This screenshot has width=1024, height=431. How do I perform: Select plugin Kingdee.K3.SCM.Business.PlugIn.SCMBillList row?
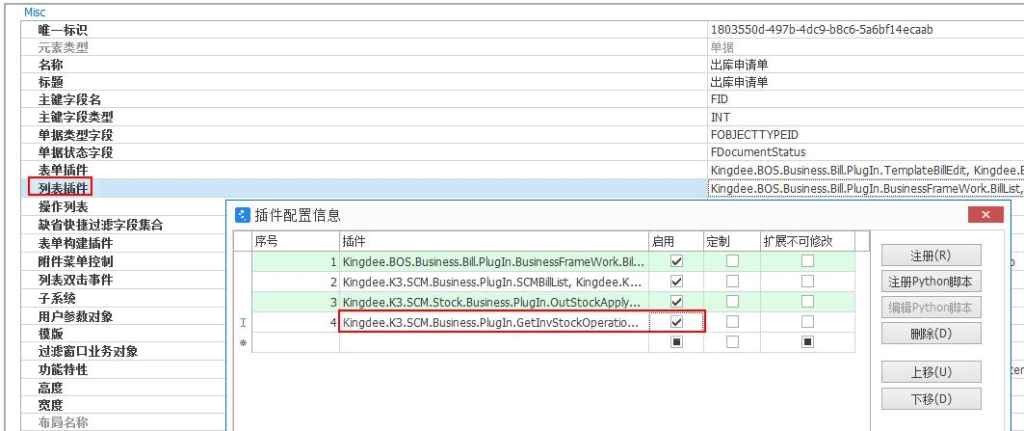(x=494, y=281)
